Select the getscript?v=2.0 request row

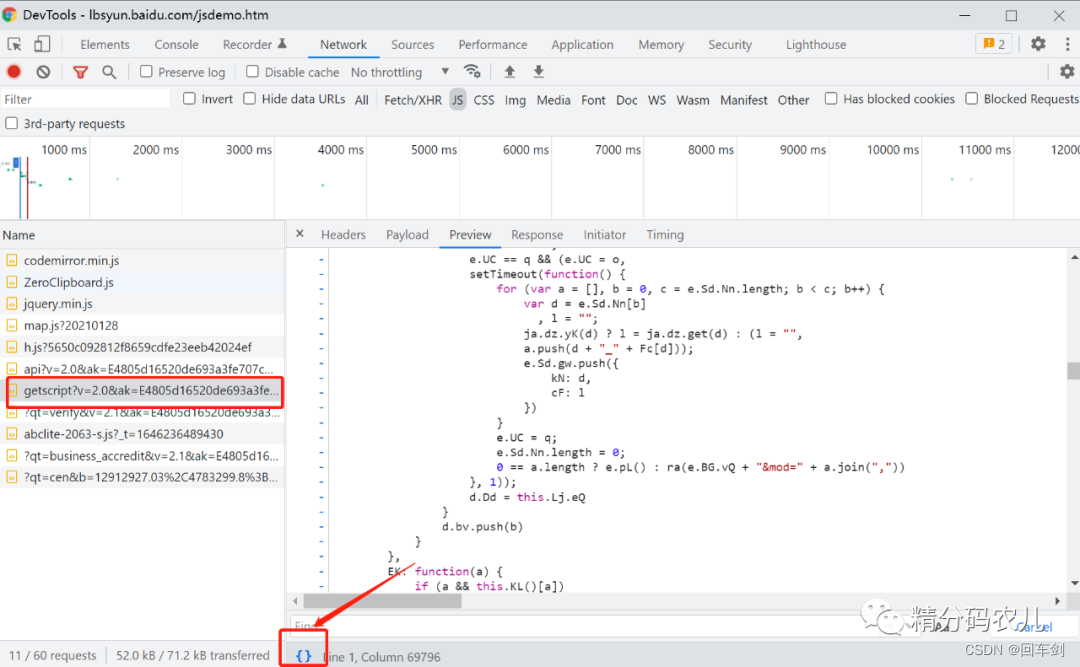(142, 391)
